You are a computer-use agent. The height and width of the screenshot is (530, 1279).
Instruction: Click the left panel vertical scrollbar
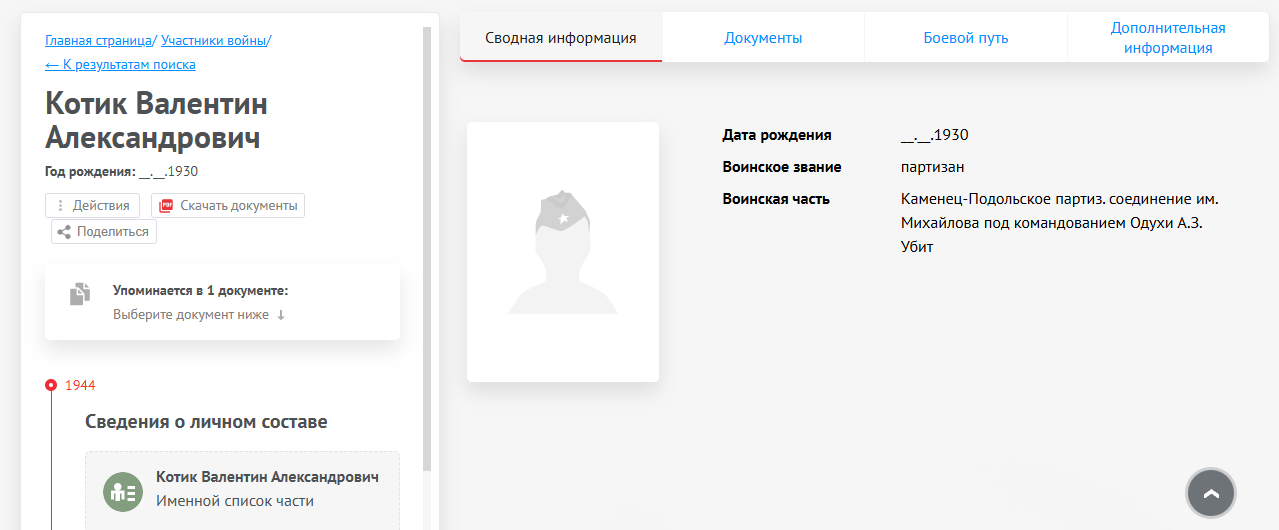point(428,248)
